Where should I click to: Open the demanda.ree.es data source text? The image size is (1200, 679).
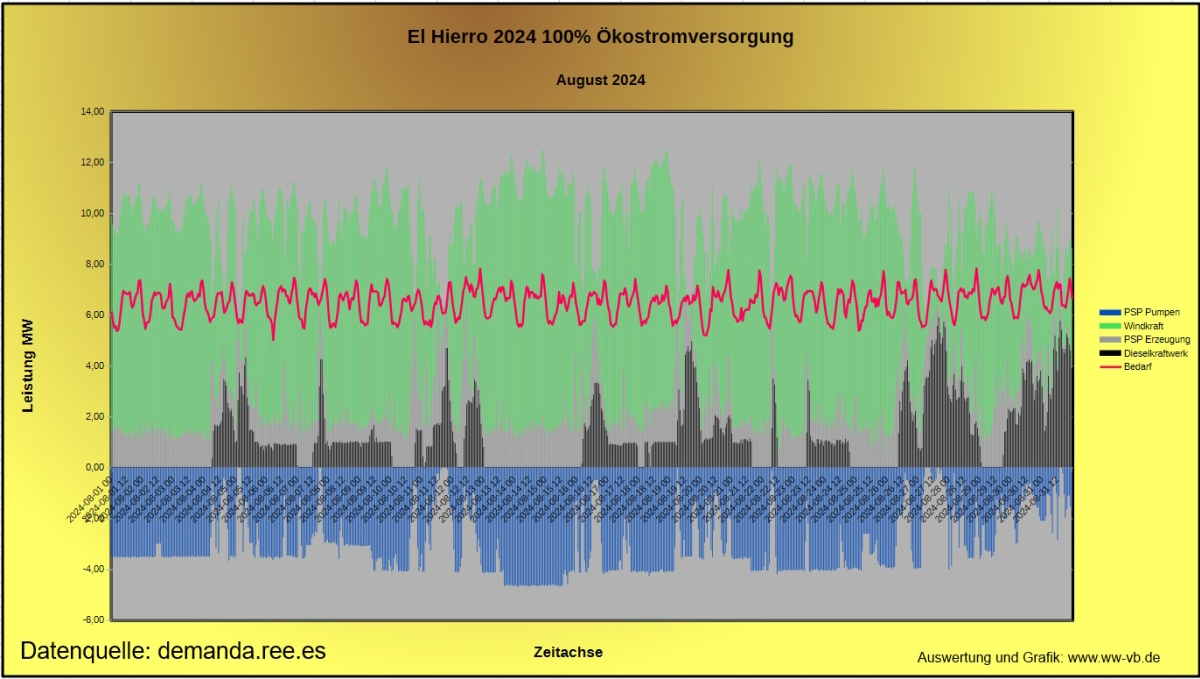coord(173,651)
